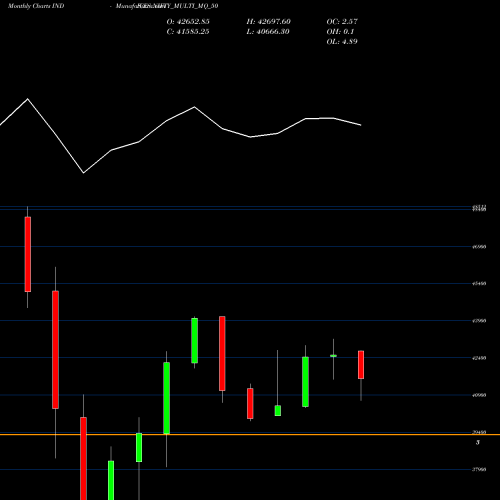
Task: Select the high value H: 42697.60
Action: tap(269, 21)
